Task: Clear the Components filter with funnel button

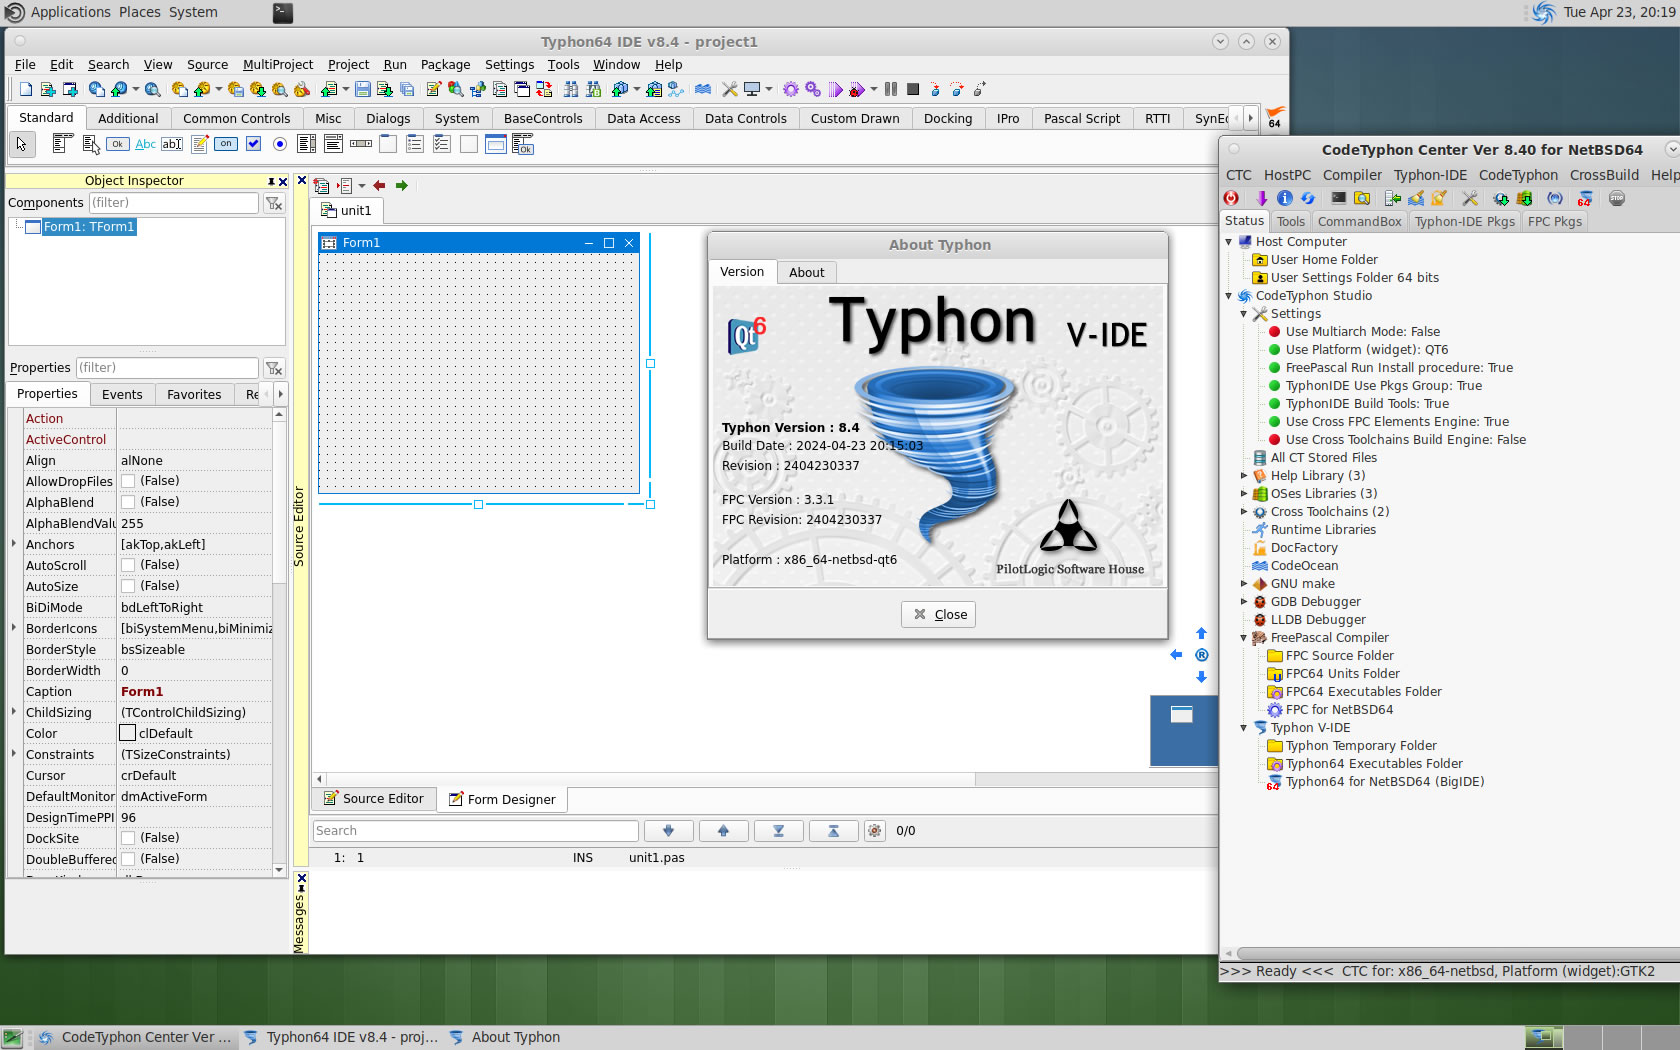Action: click(274, 203)
